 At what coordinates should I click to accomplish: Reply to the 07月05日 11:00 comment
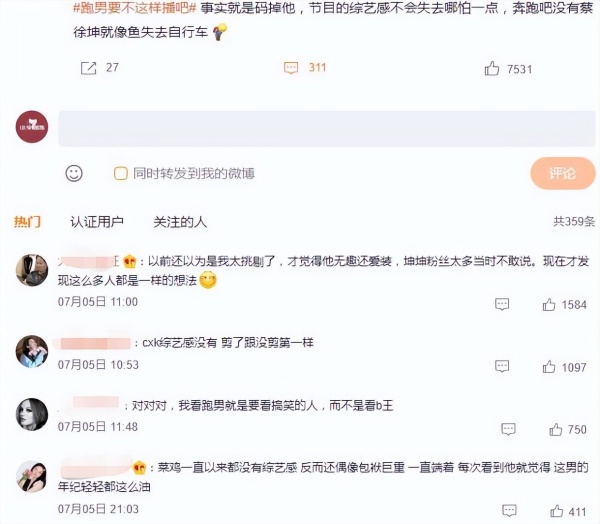point(502,304)
